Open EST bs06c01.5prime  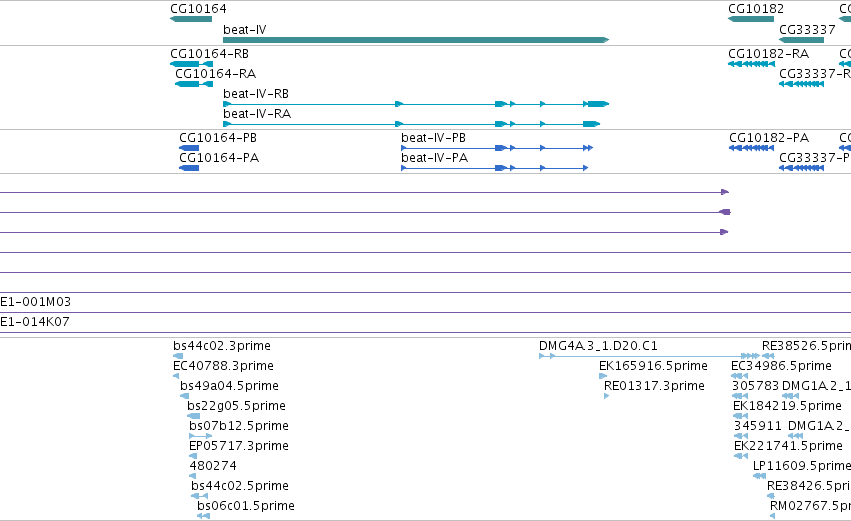pyautogui.click(x=246, y=506)
